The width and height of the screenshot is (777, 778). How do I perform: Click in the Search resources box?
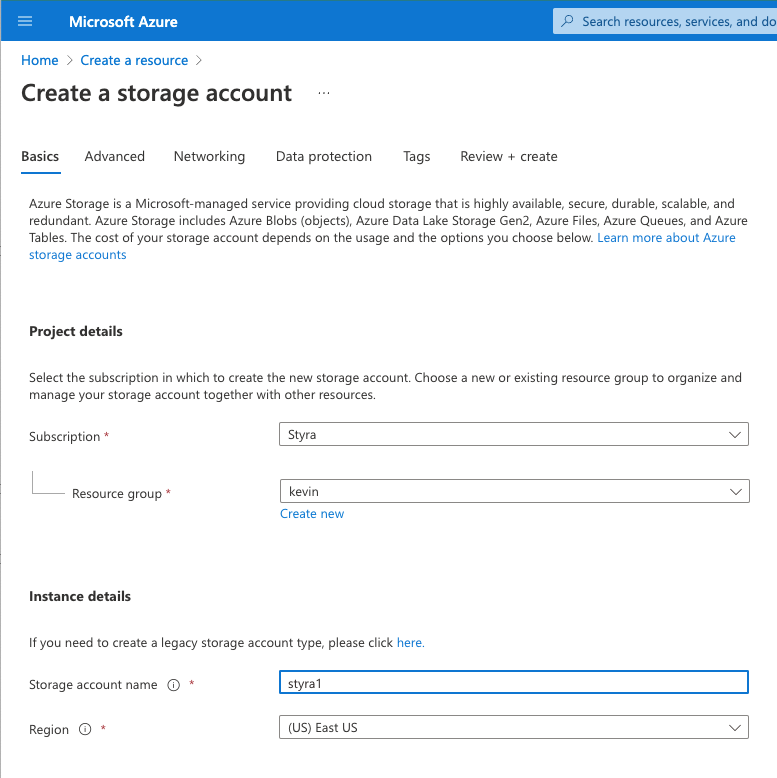click(665, 21)
